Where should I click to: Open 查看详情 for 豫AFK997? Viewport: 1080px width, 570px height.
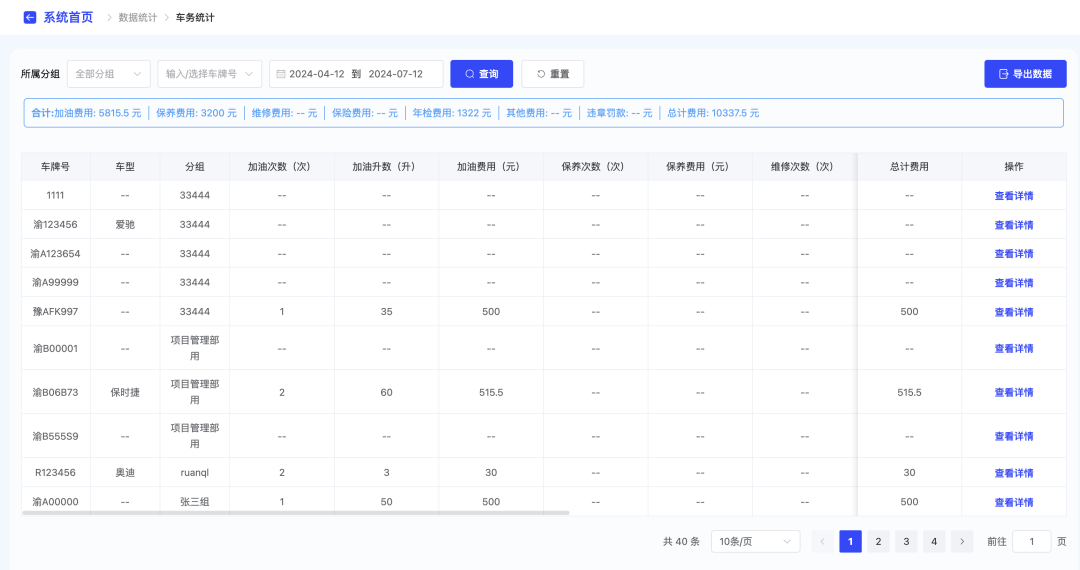click(1014, 312)
